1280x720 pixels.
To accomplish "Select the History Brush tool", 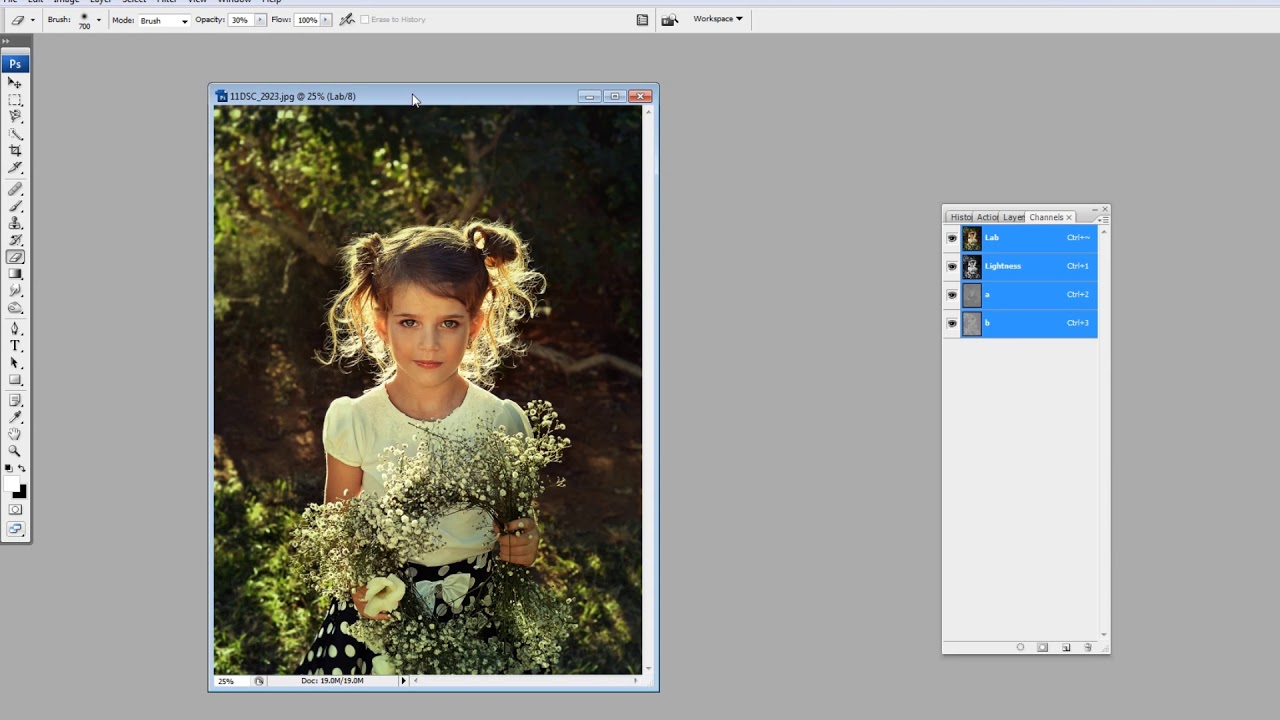I will (15, 240).
